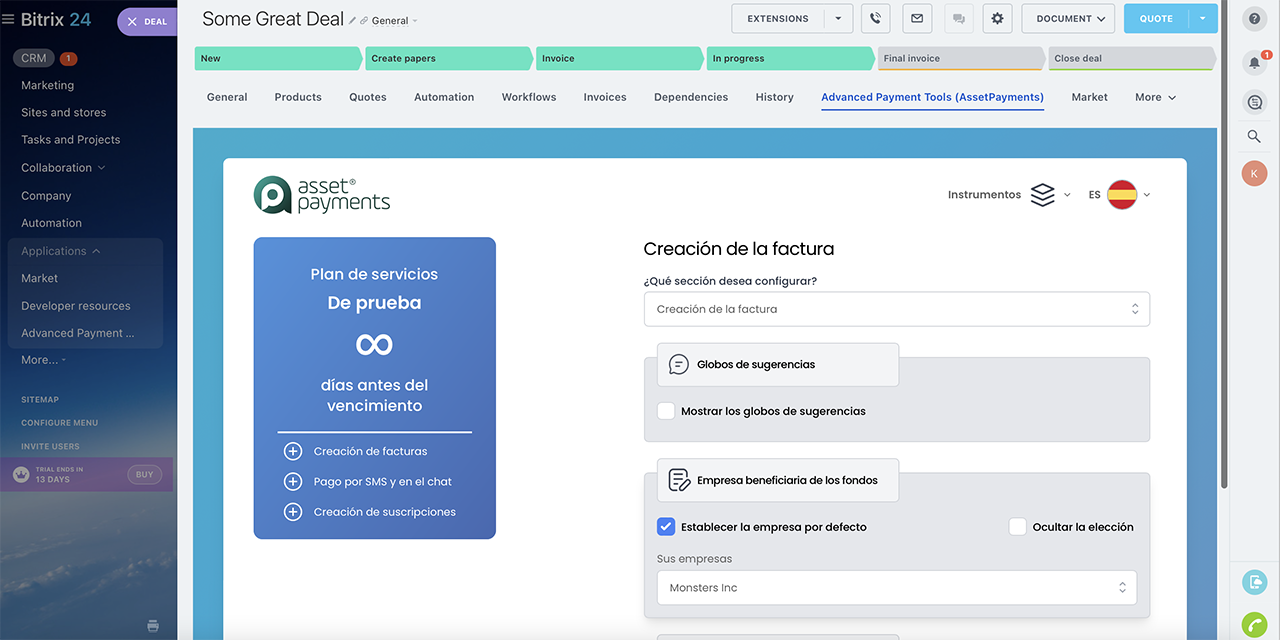The image size is (1280, 640).
Task: Open the help question mark icon
Action: 1254,19
